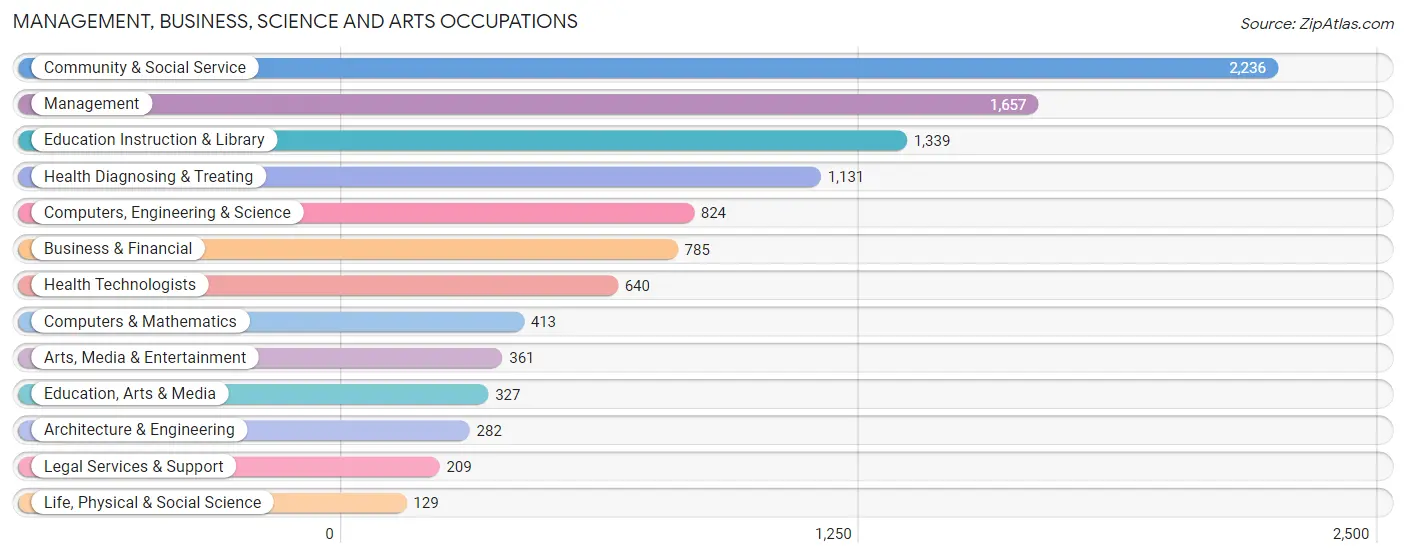Click the chart title heading text
Image resolution: width=1406 pixels, height=558 pixels.
coord(295,21)
